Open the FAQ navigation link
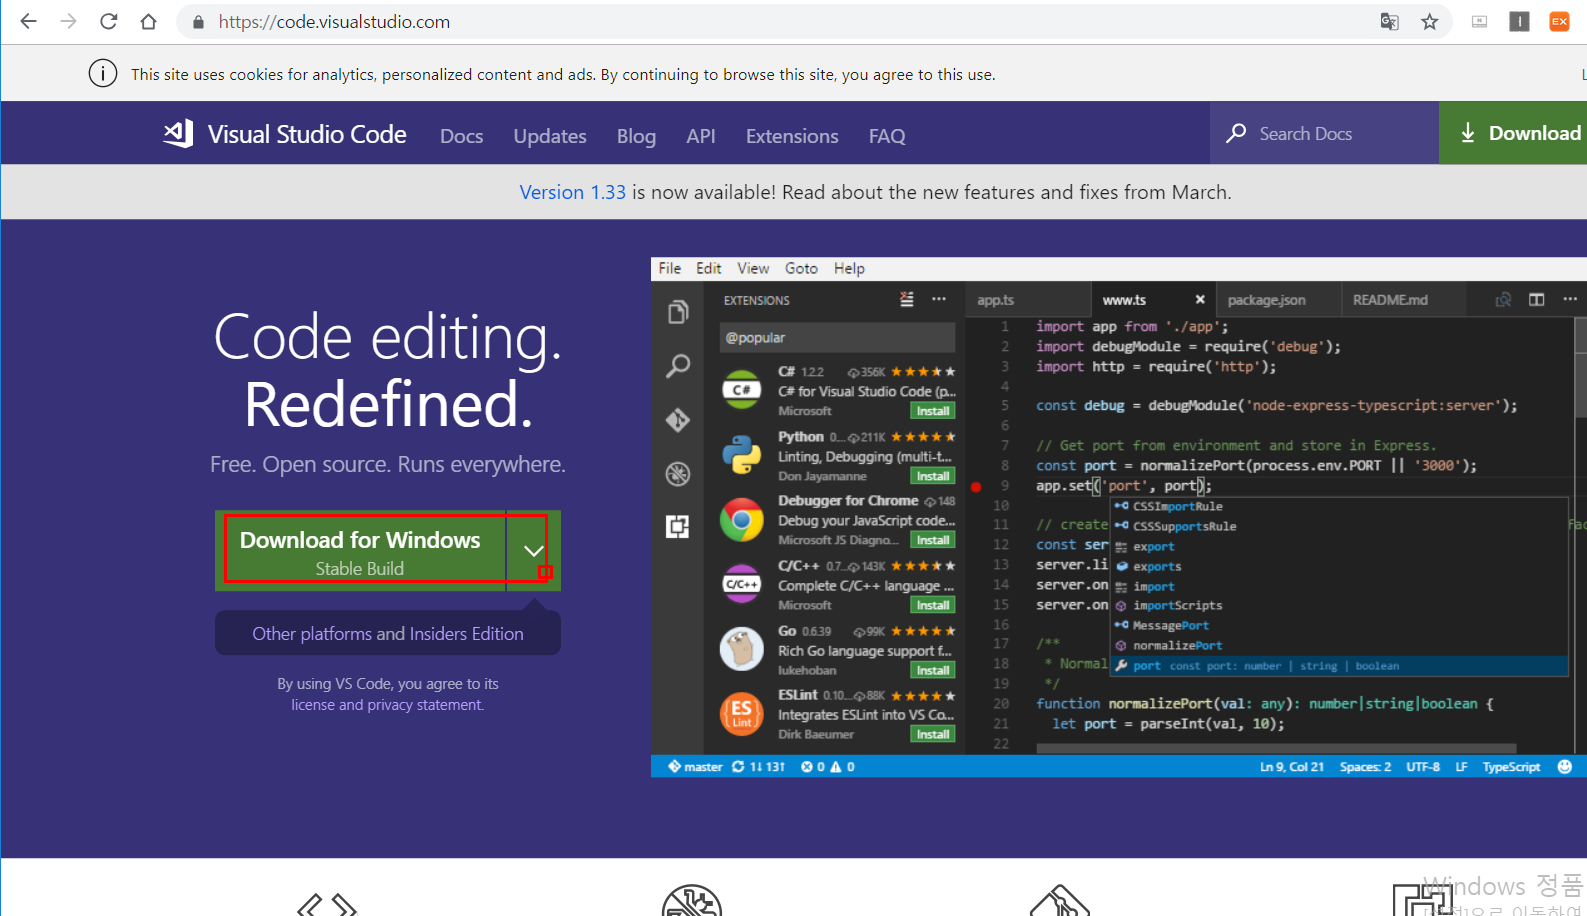The height and width of the screenshot is (916, 1587). click(887, 136)
